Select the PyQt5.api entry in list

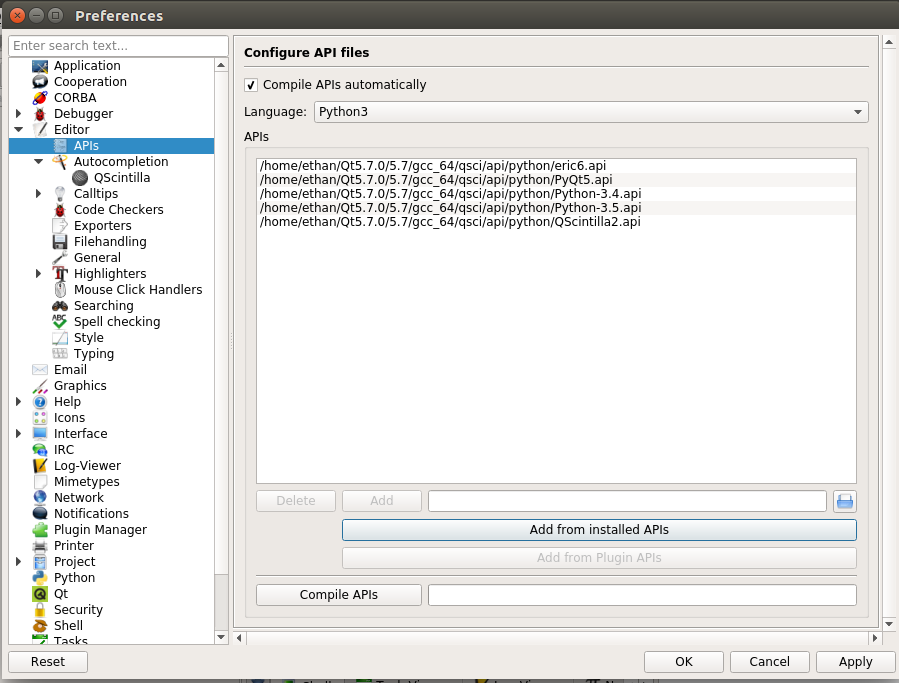tap(435, 180)
